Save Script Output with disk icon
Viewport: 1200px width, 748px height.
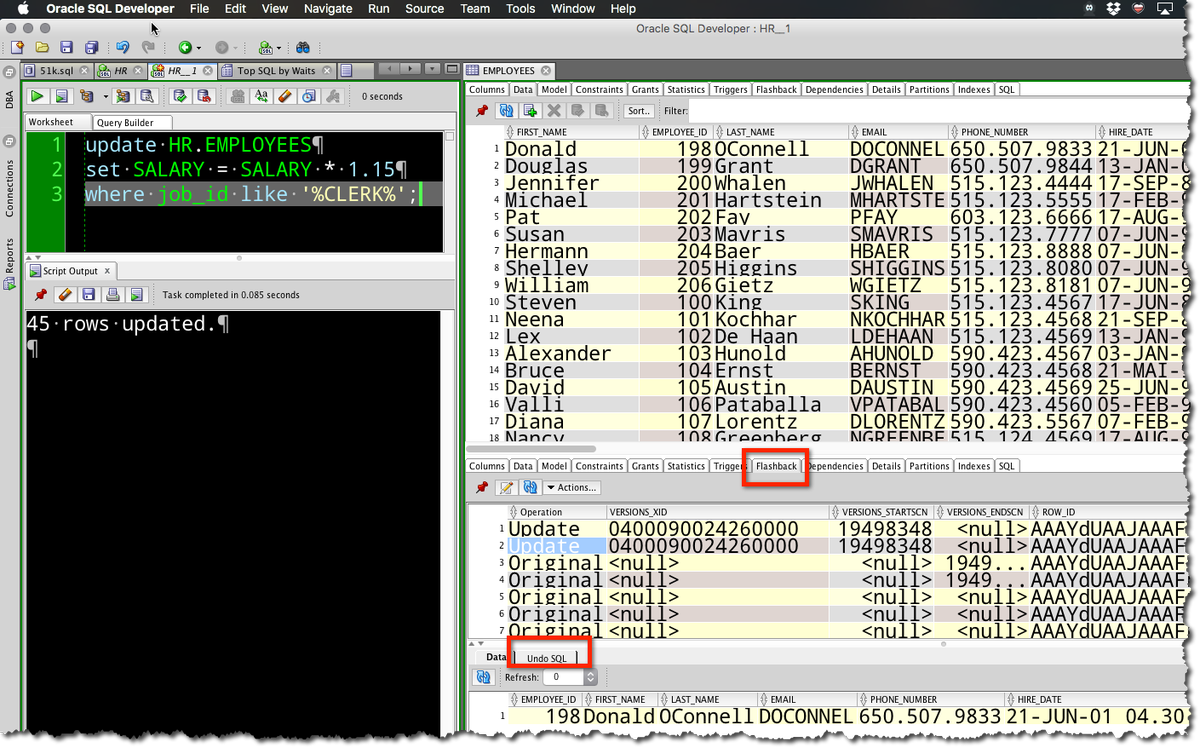point(89,295)
